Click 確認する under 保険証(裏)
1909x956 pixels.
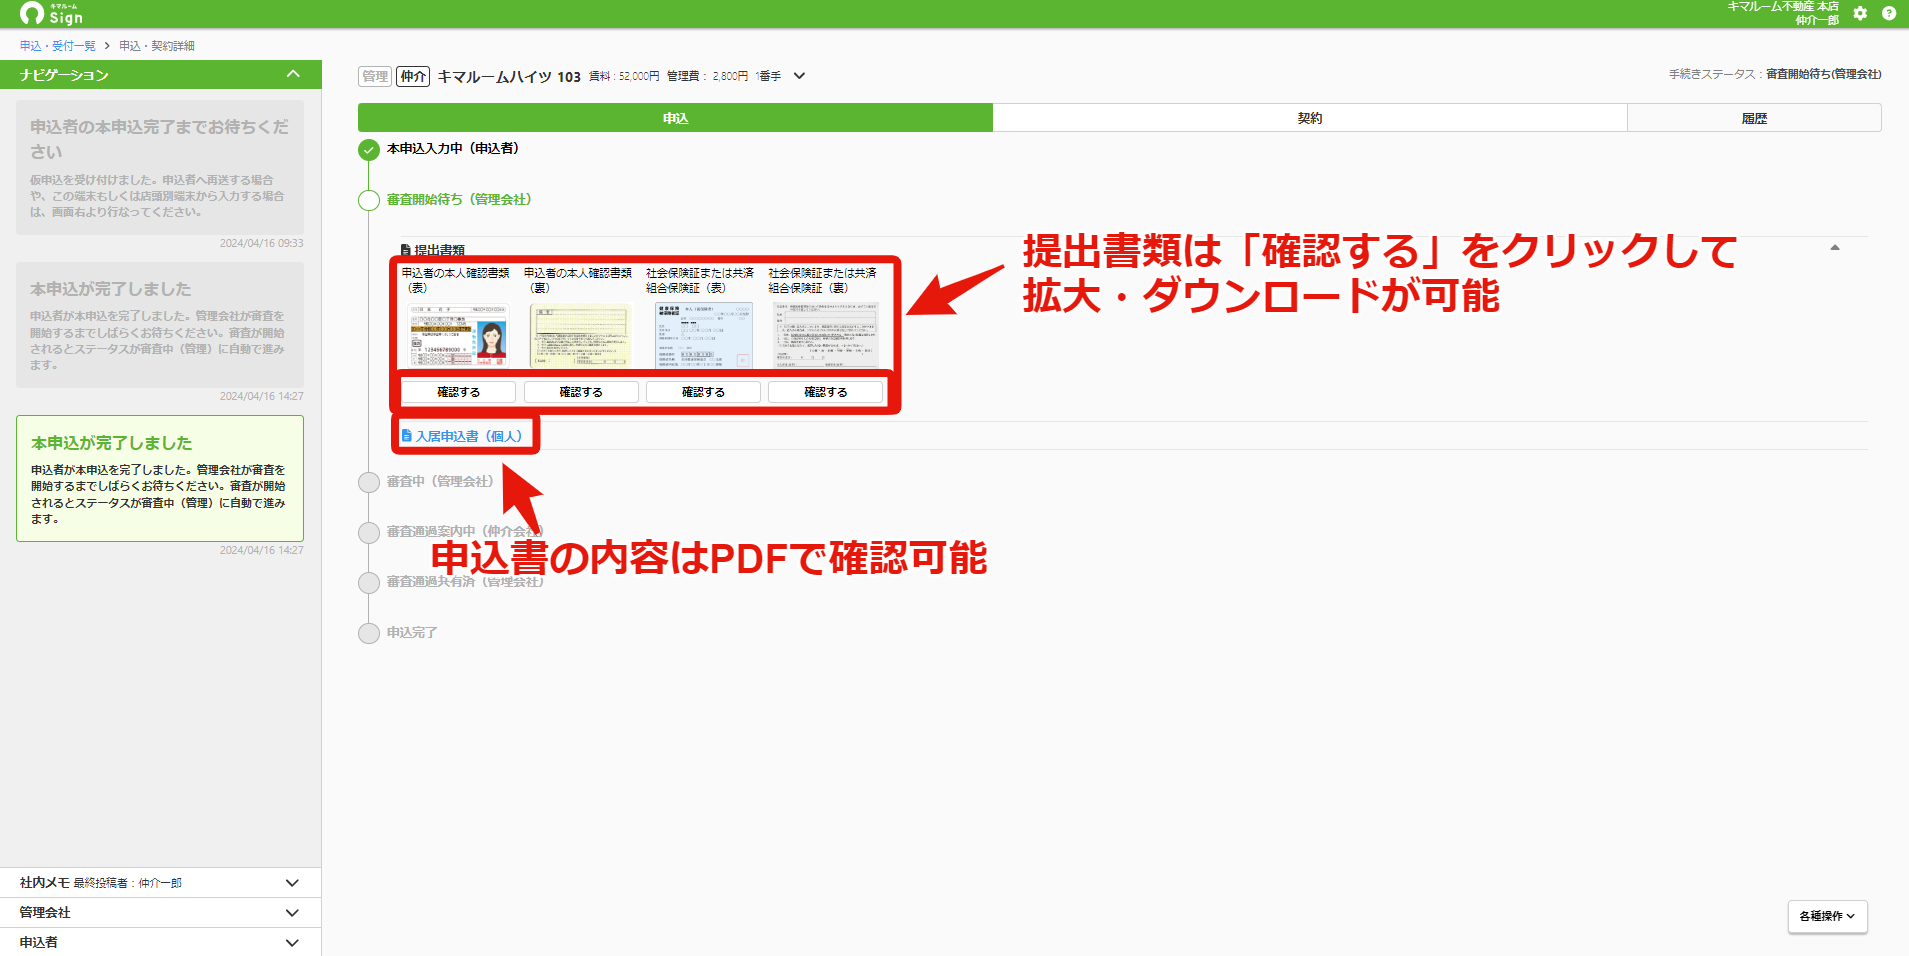point(826,392)
